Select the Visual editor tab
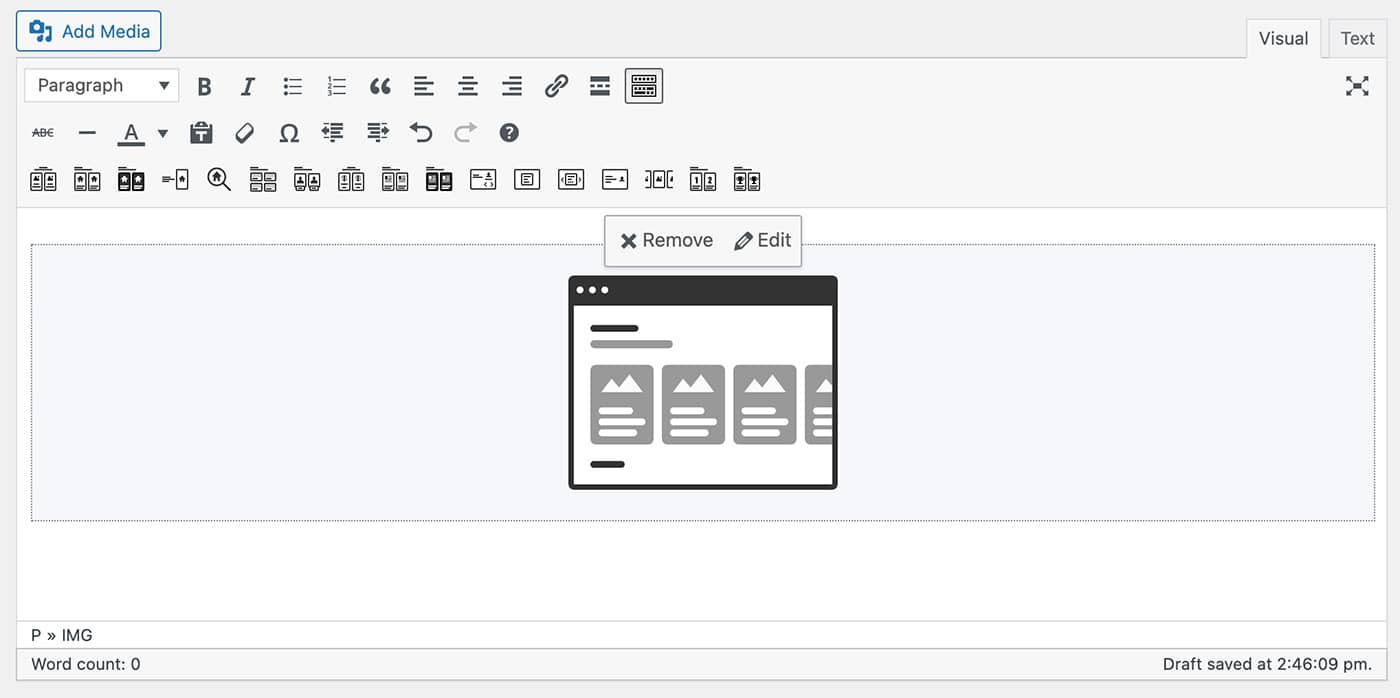1400x698 pixels. [1283, 39]
